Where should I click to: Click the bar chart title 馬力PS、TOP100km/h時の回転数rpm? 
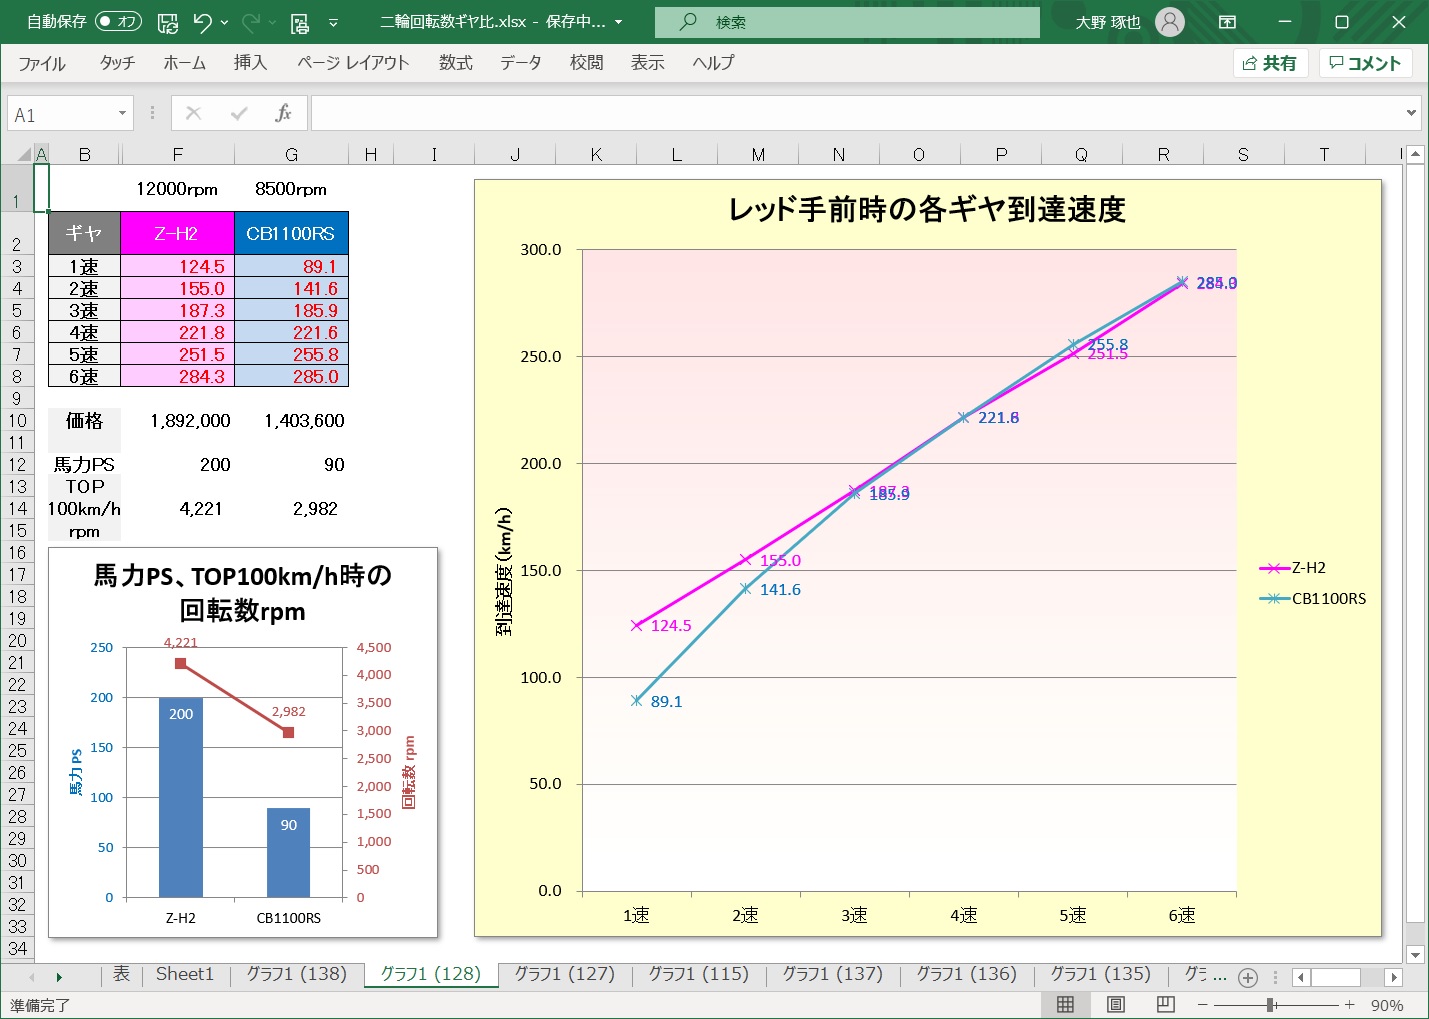(x=243, y=593)
